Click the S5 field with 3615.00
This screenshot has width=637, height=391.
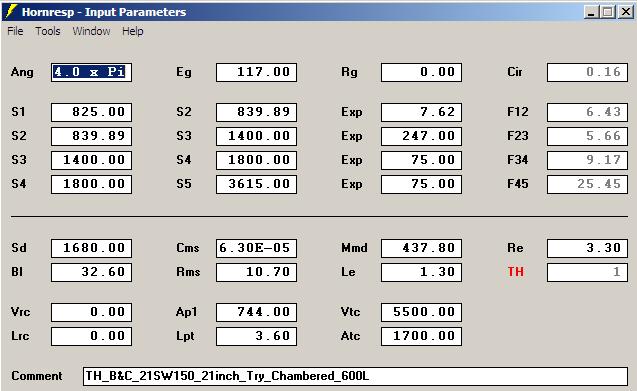coord(256,184)
